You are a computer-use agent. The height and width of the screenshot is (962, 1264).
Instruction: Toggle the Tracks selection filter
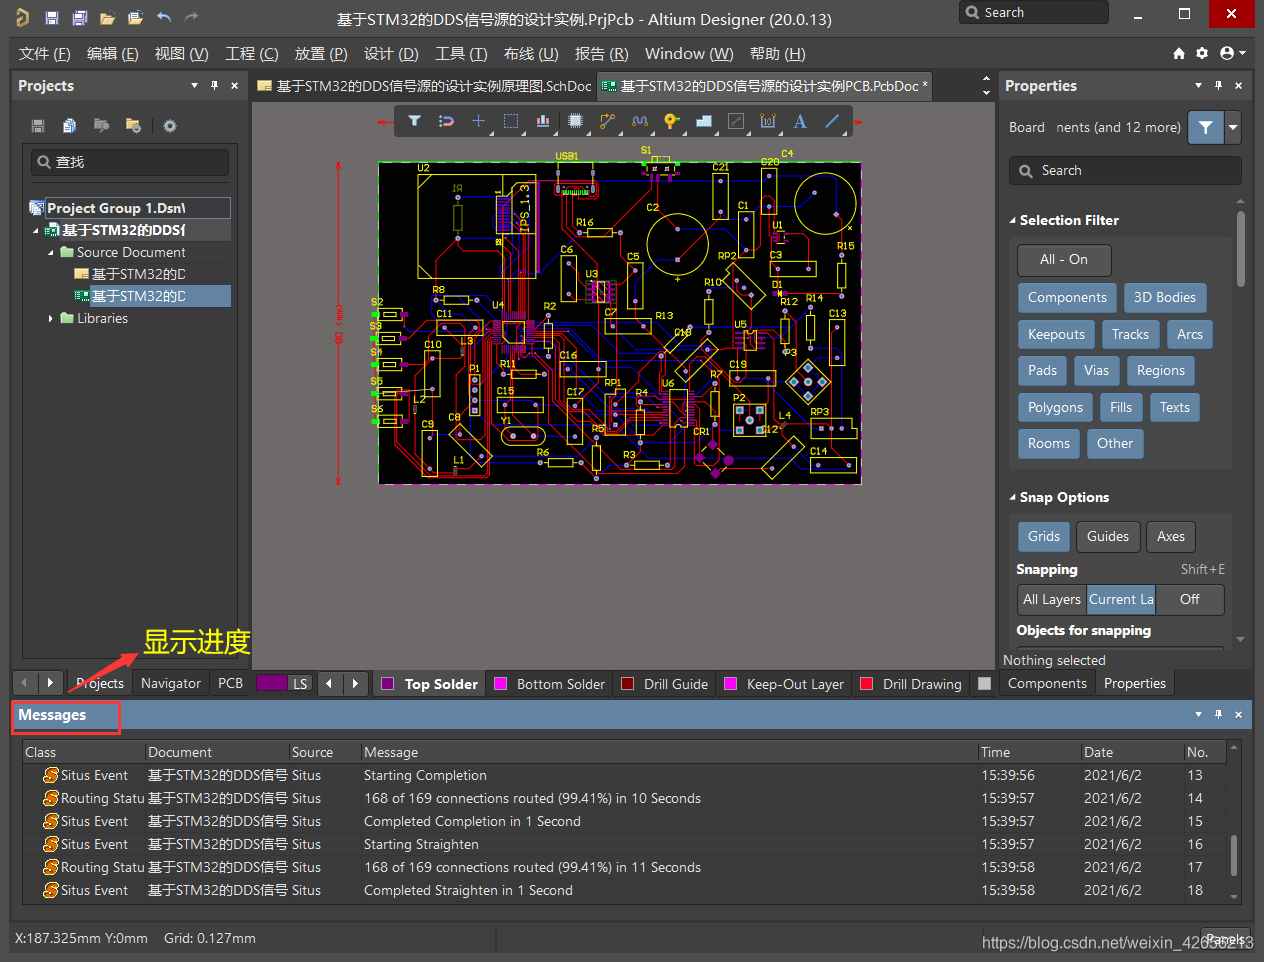point(1130,334)
